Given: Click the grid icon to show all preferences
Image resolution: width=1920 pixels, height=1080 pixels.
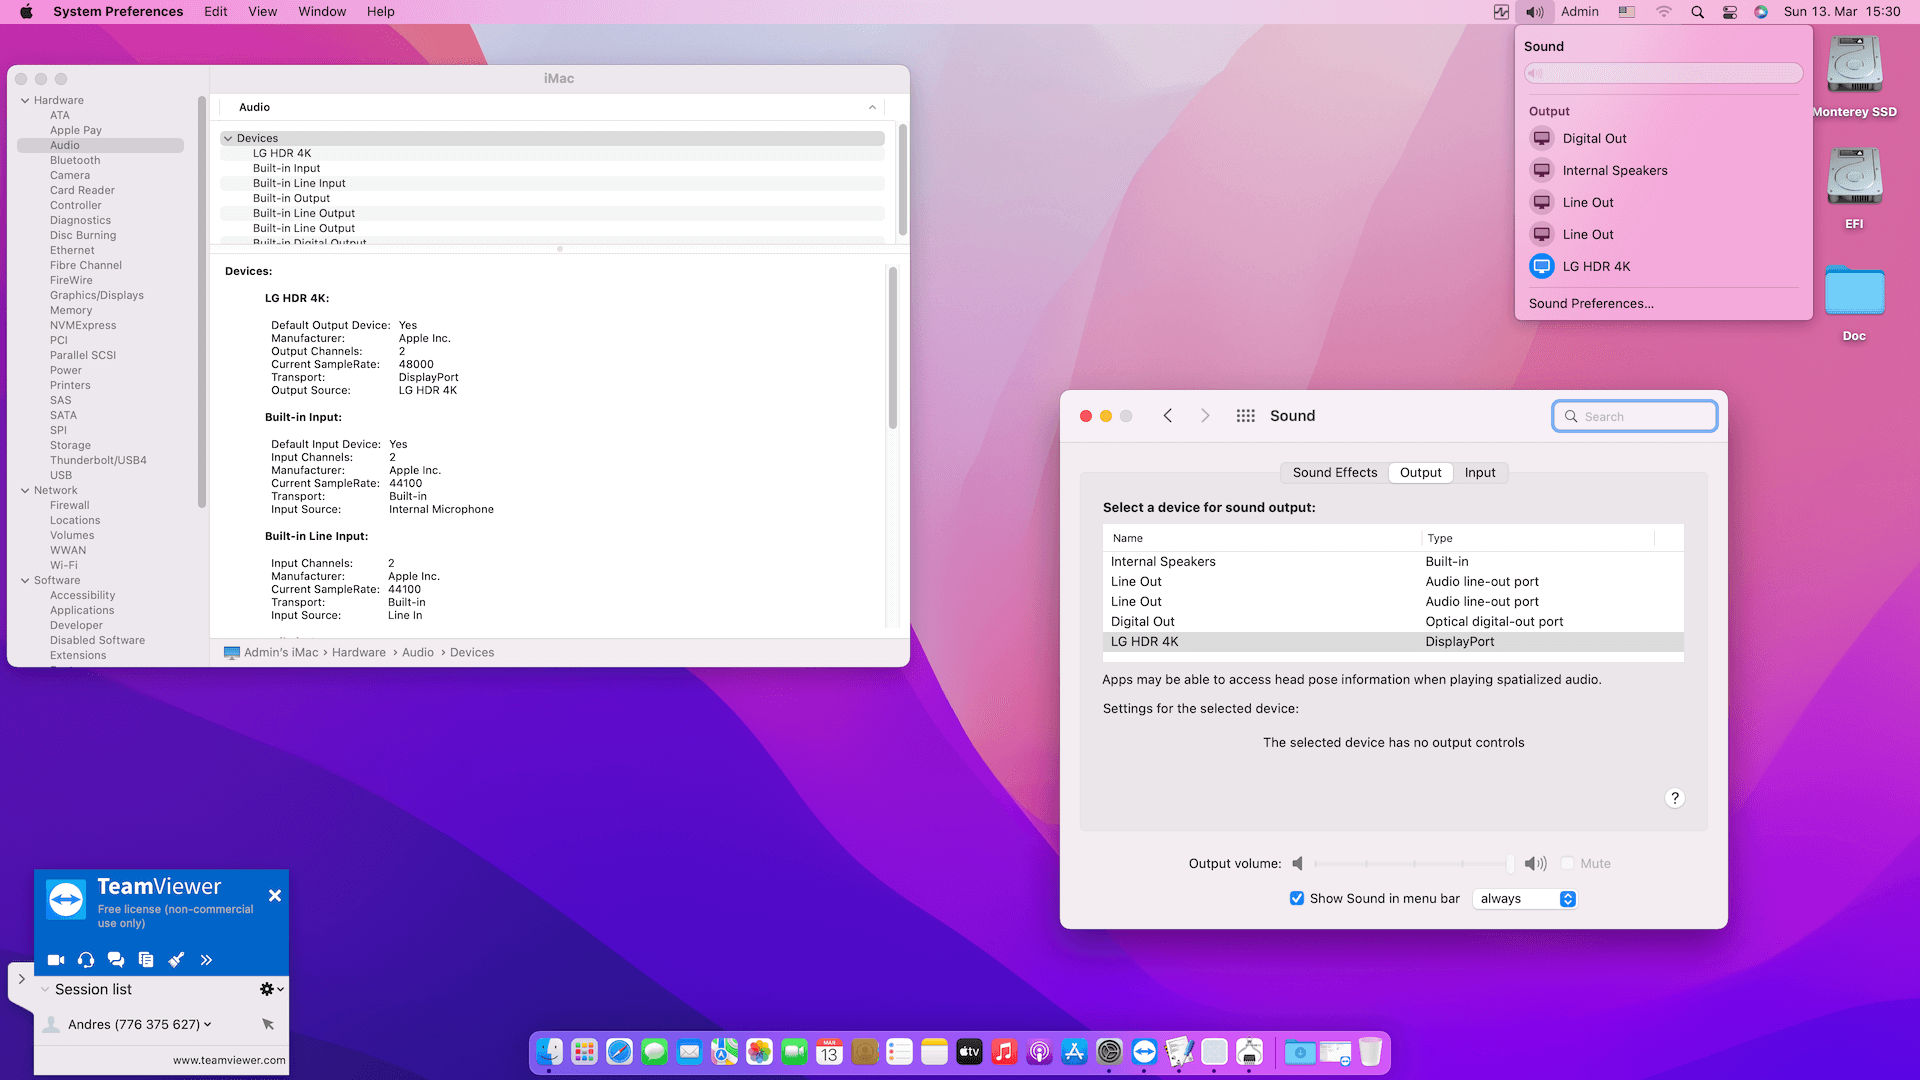Looking at the screenshot, I should (1245, 415).
